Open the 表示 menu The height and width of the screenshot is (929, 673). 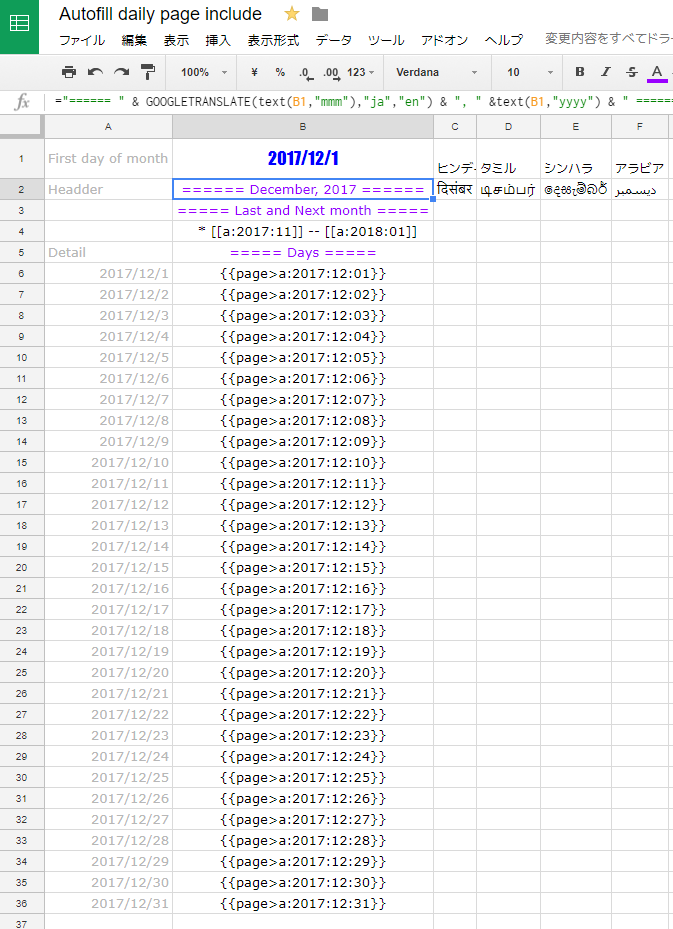coord(176,40)
